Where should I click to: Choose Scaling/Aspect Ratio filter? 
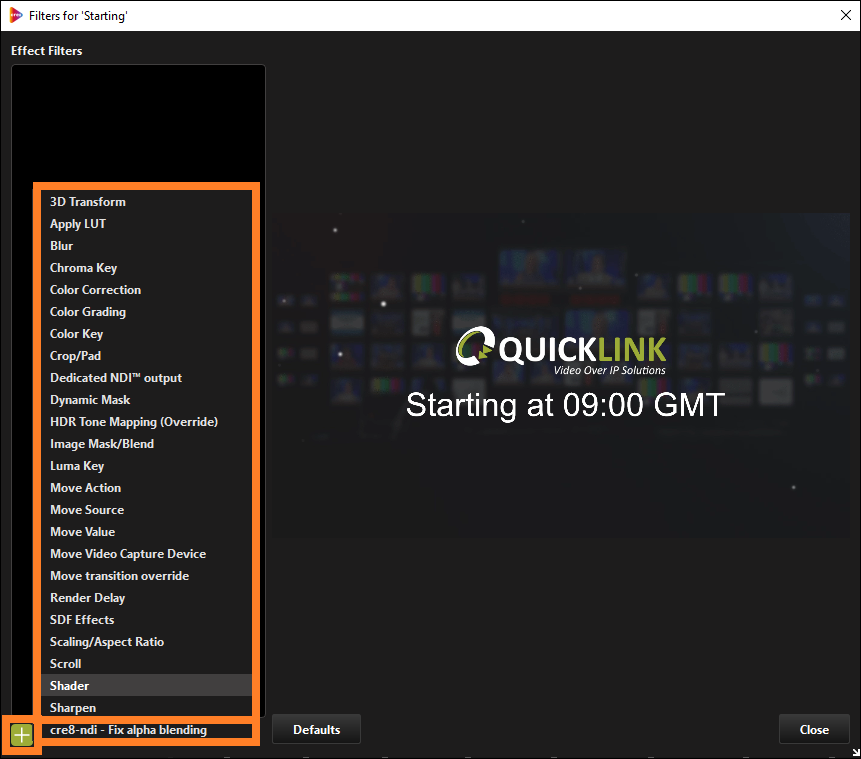coord(146,641)
